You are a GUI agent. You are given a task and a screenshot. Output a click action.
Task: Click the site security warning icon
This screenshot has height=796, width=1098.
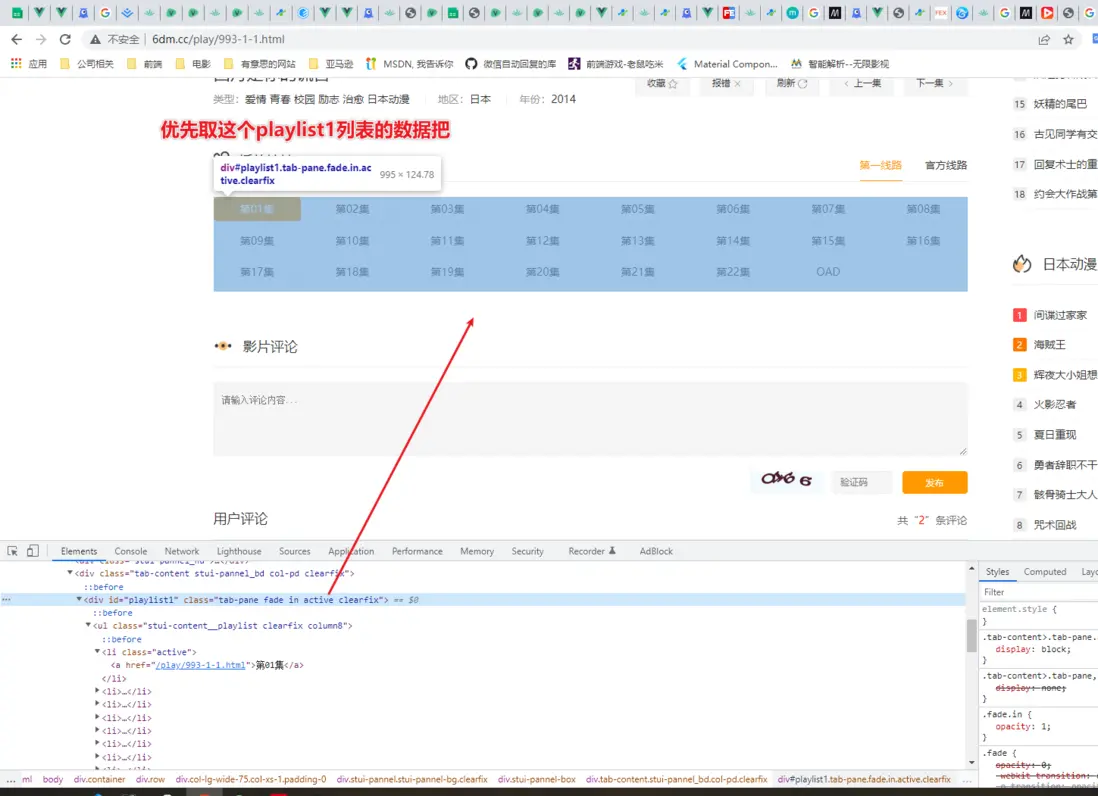pyautogui.click(x=95, y=39)
